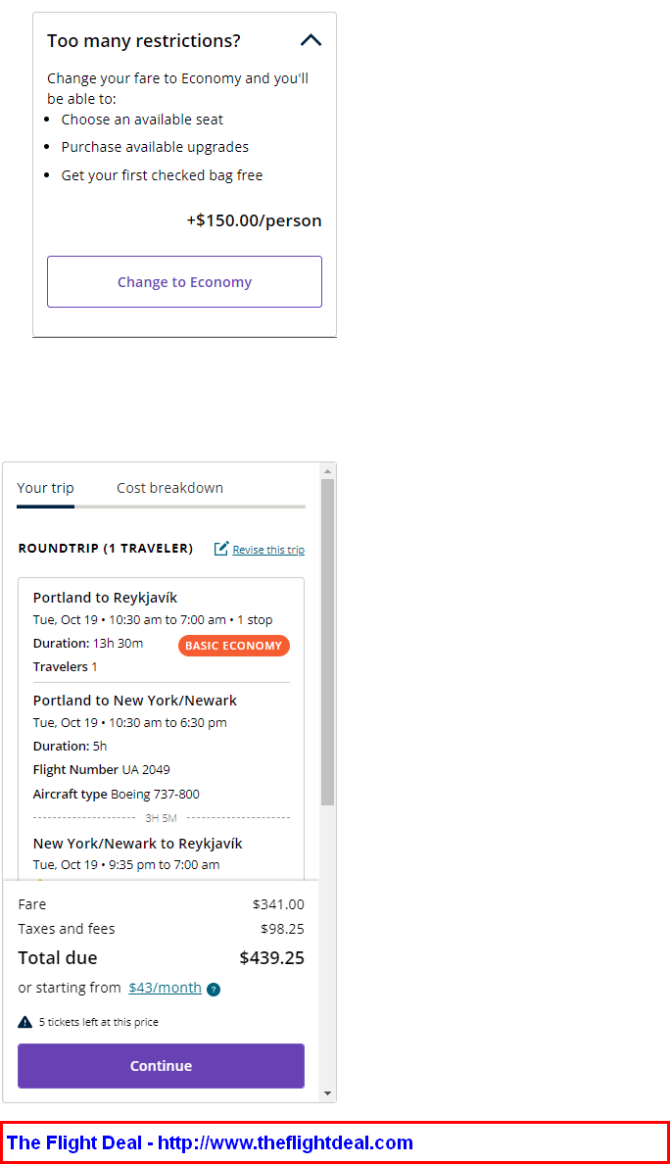Select the Your trip tab
Image resolution: width=670 pixels, height=1164 pixels.
[45, 488]
